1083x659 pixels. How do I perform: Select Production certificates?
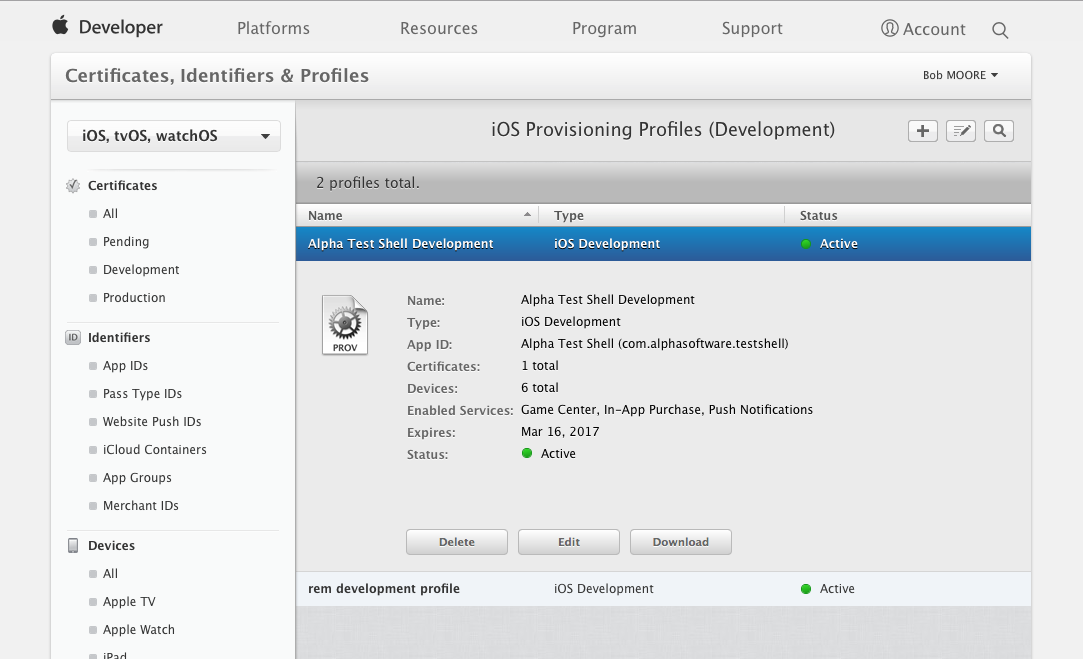coord(134,298)
